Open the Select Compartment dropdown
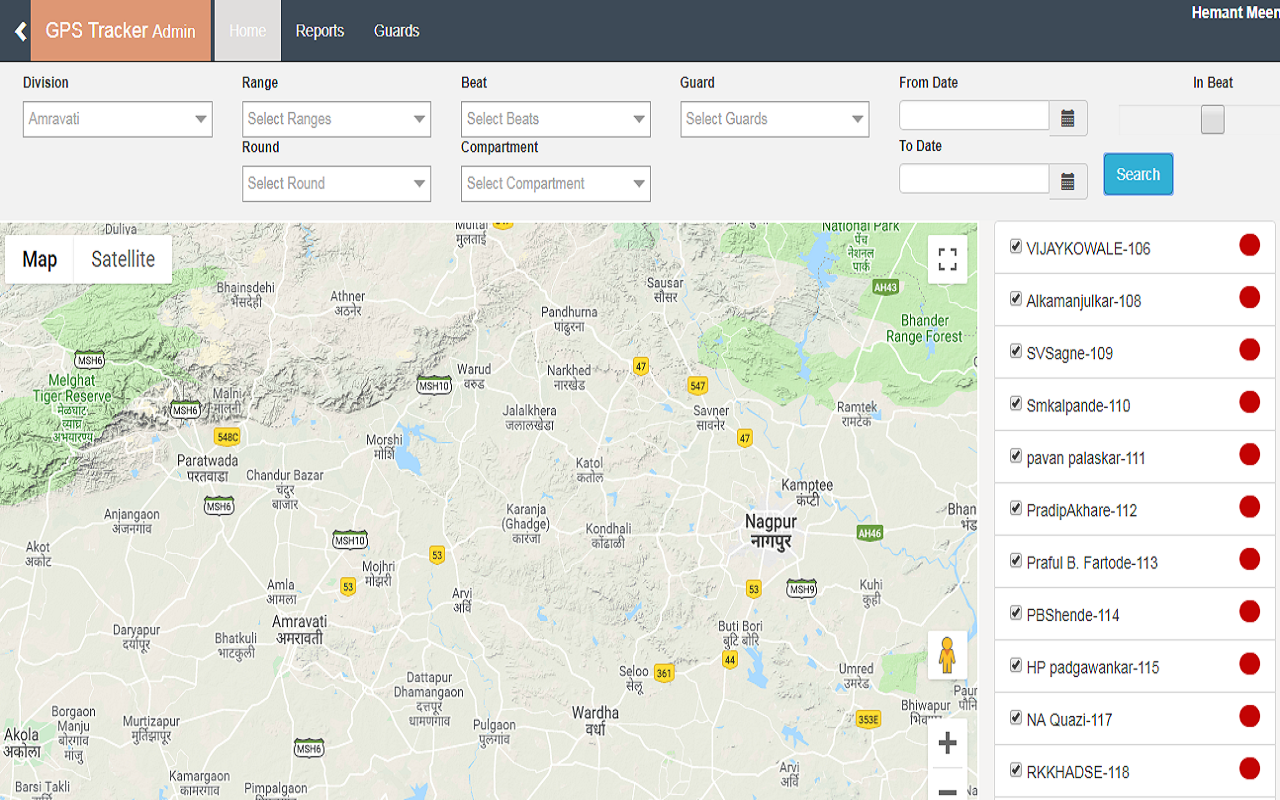Image resolution: width=1280 pixels, height=800 pixels. coord(555,184)
